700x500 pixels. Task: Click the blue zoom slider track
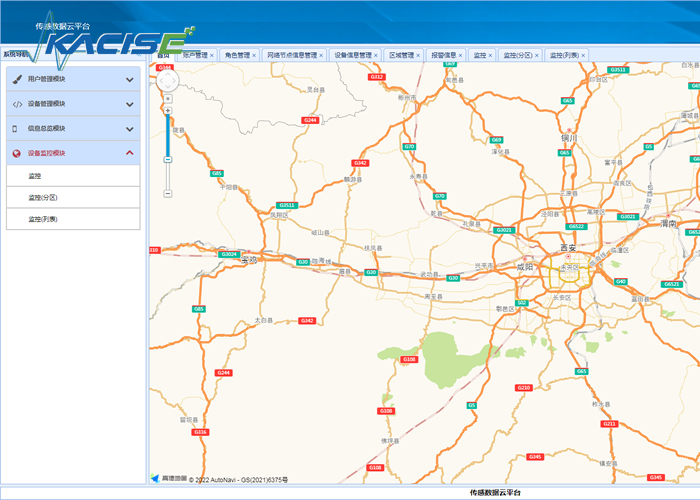[168, 135]
